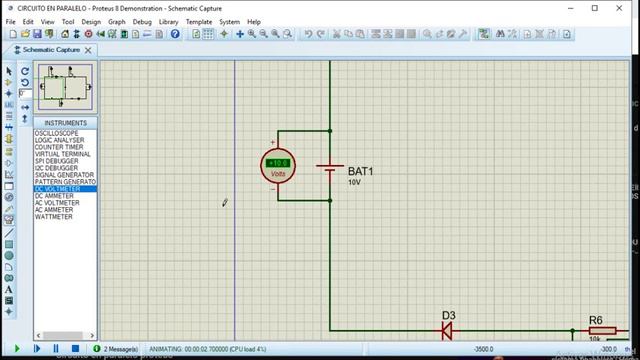Image resolution: width=640 pixels, height=360 pixels.
Task: Select OSCILLOSCOPE in the instruments list
Action: [x=56, y=133]
